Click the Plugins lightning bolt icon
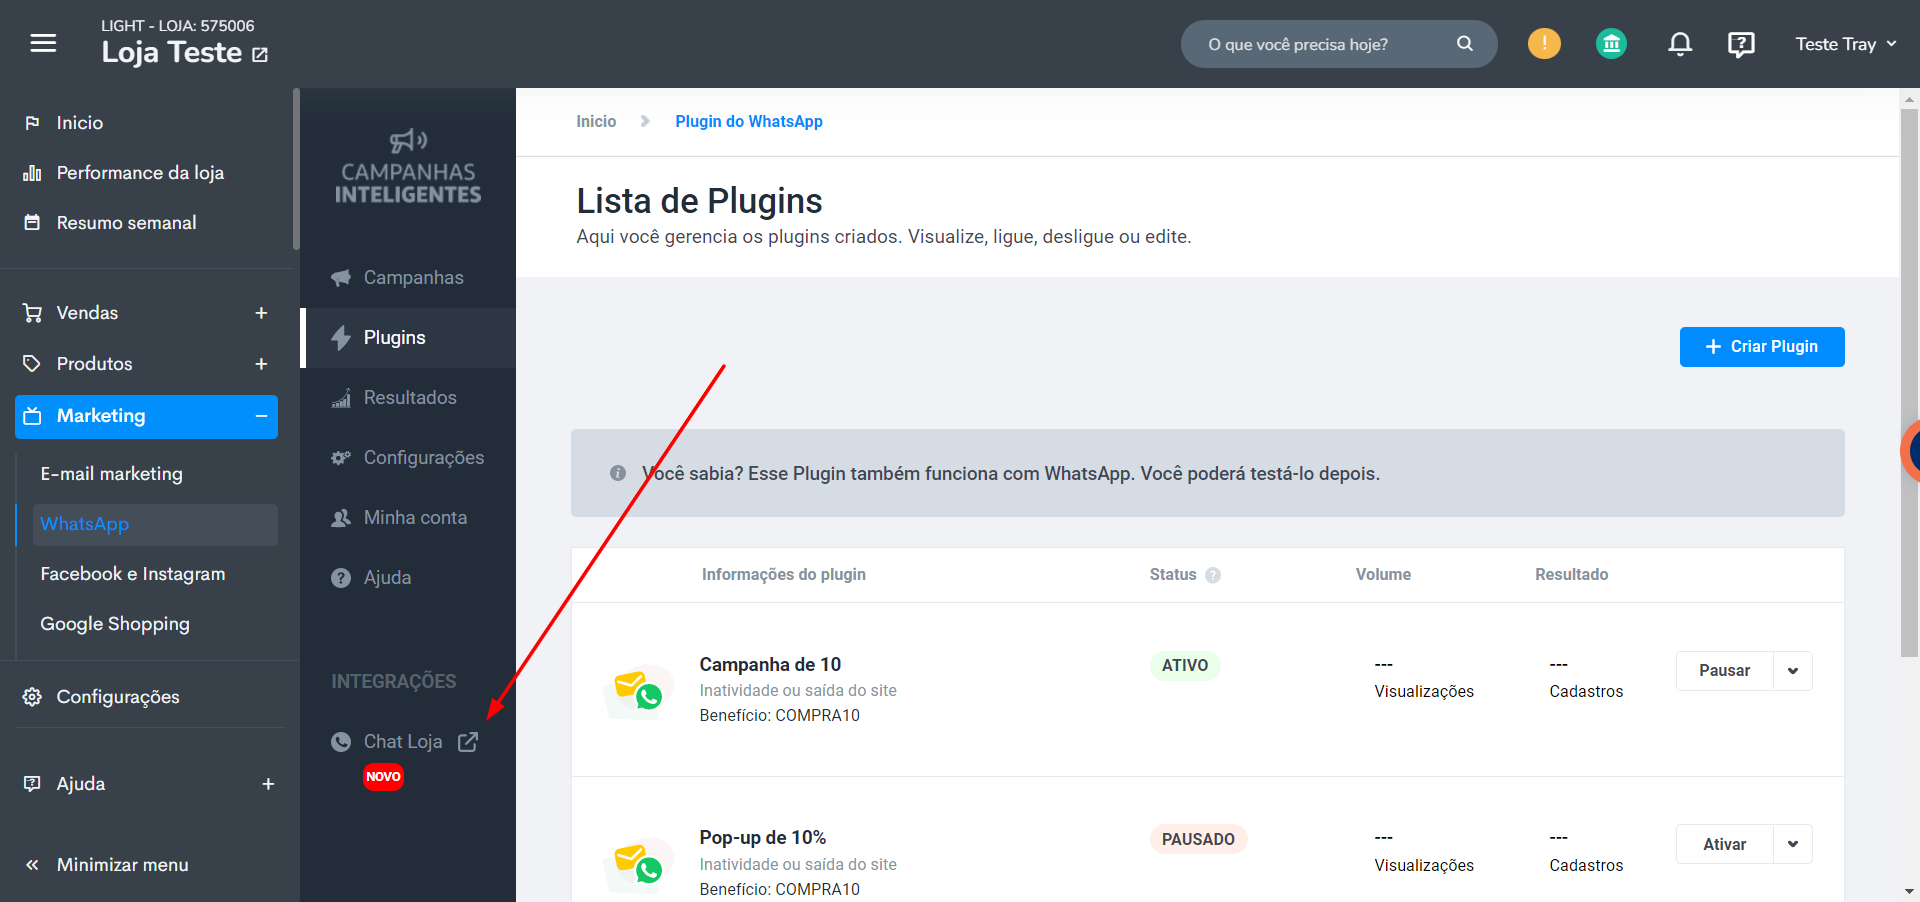The width and height of the screenshot is (1920, 902). (341, 338)
